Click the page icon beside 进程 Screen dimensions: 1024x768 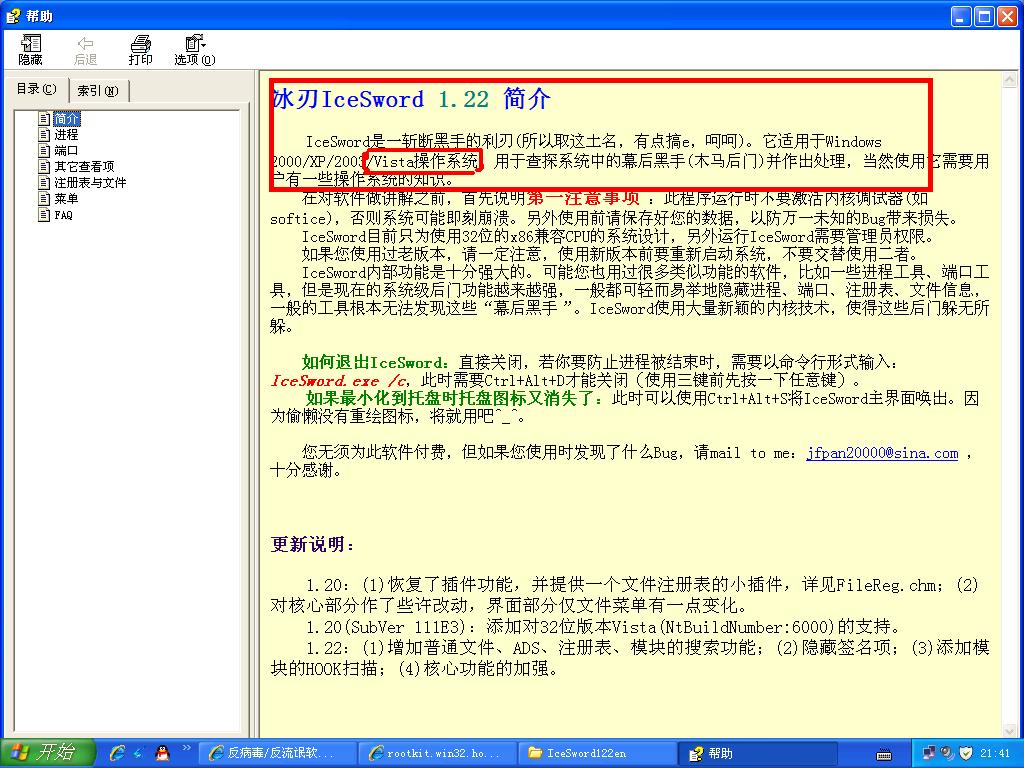[44, 135]
